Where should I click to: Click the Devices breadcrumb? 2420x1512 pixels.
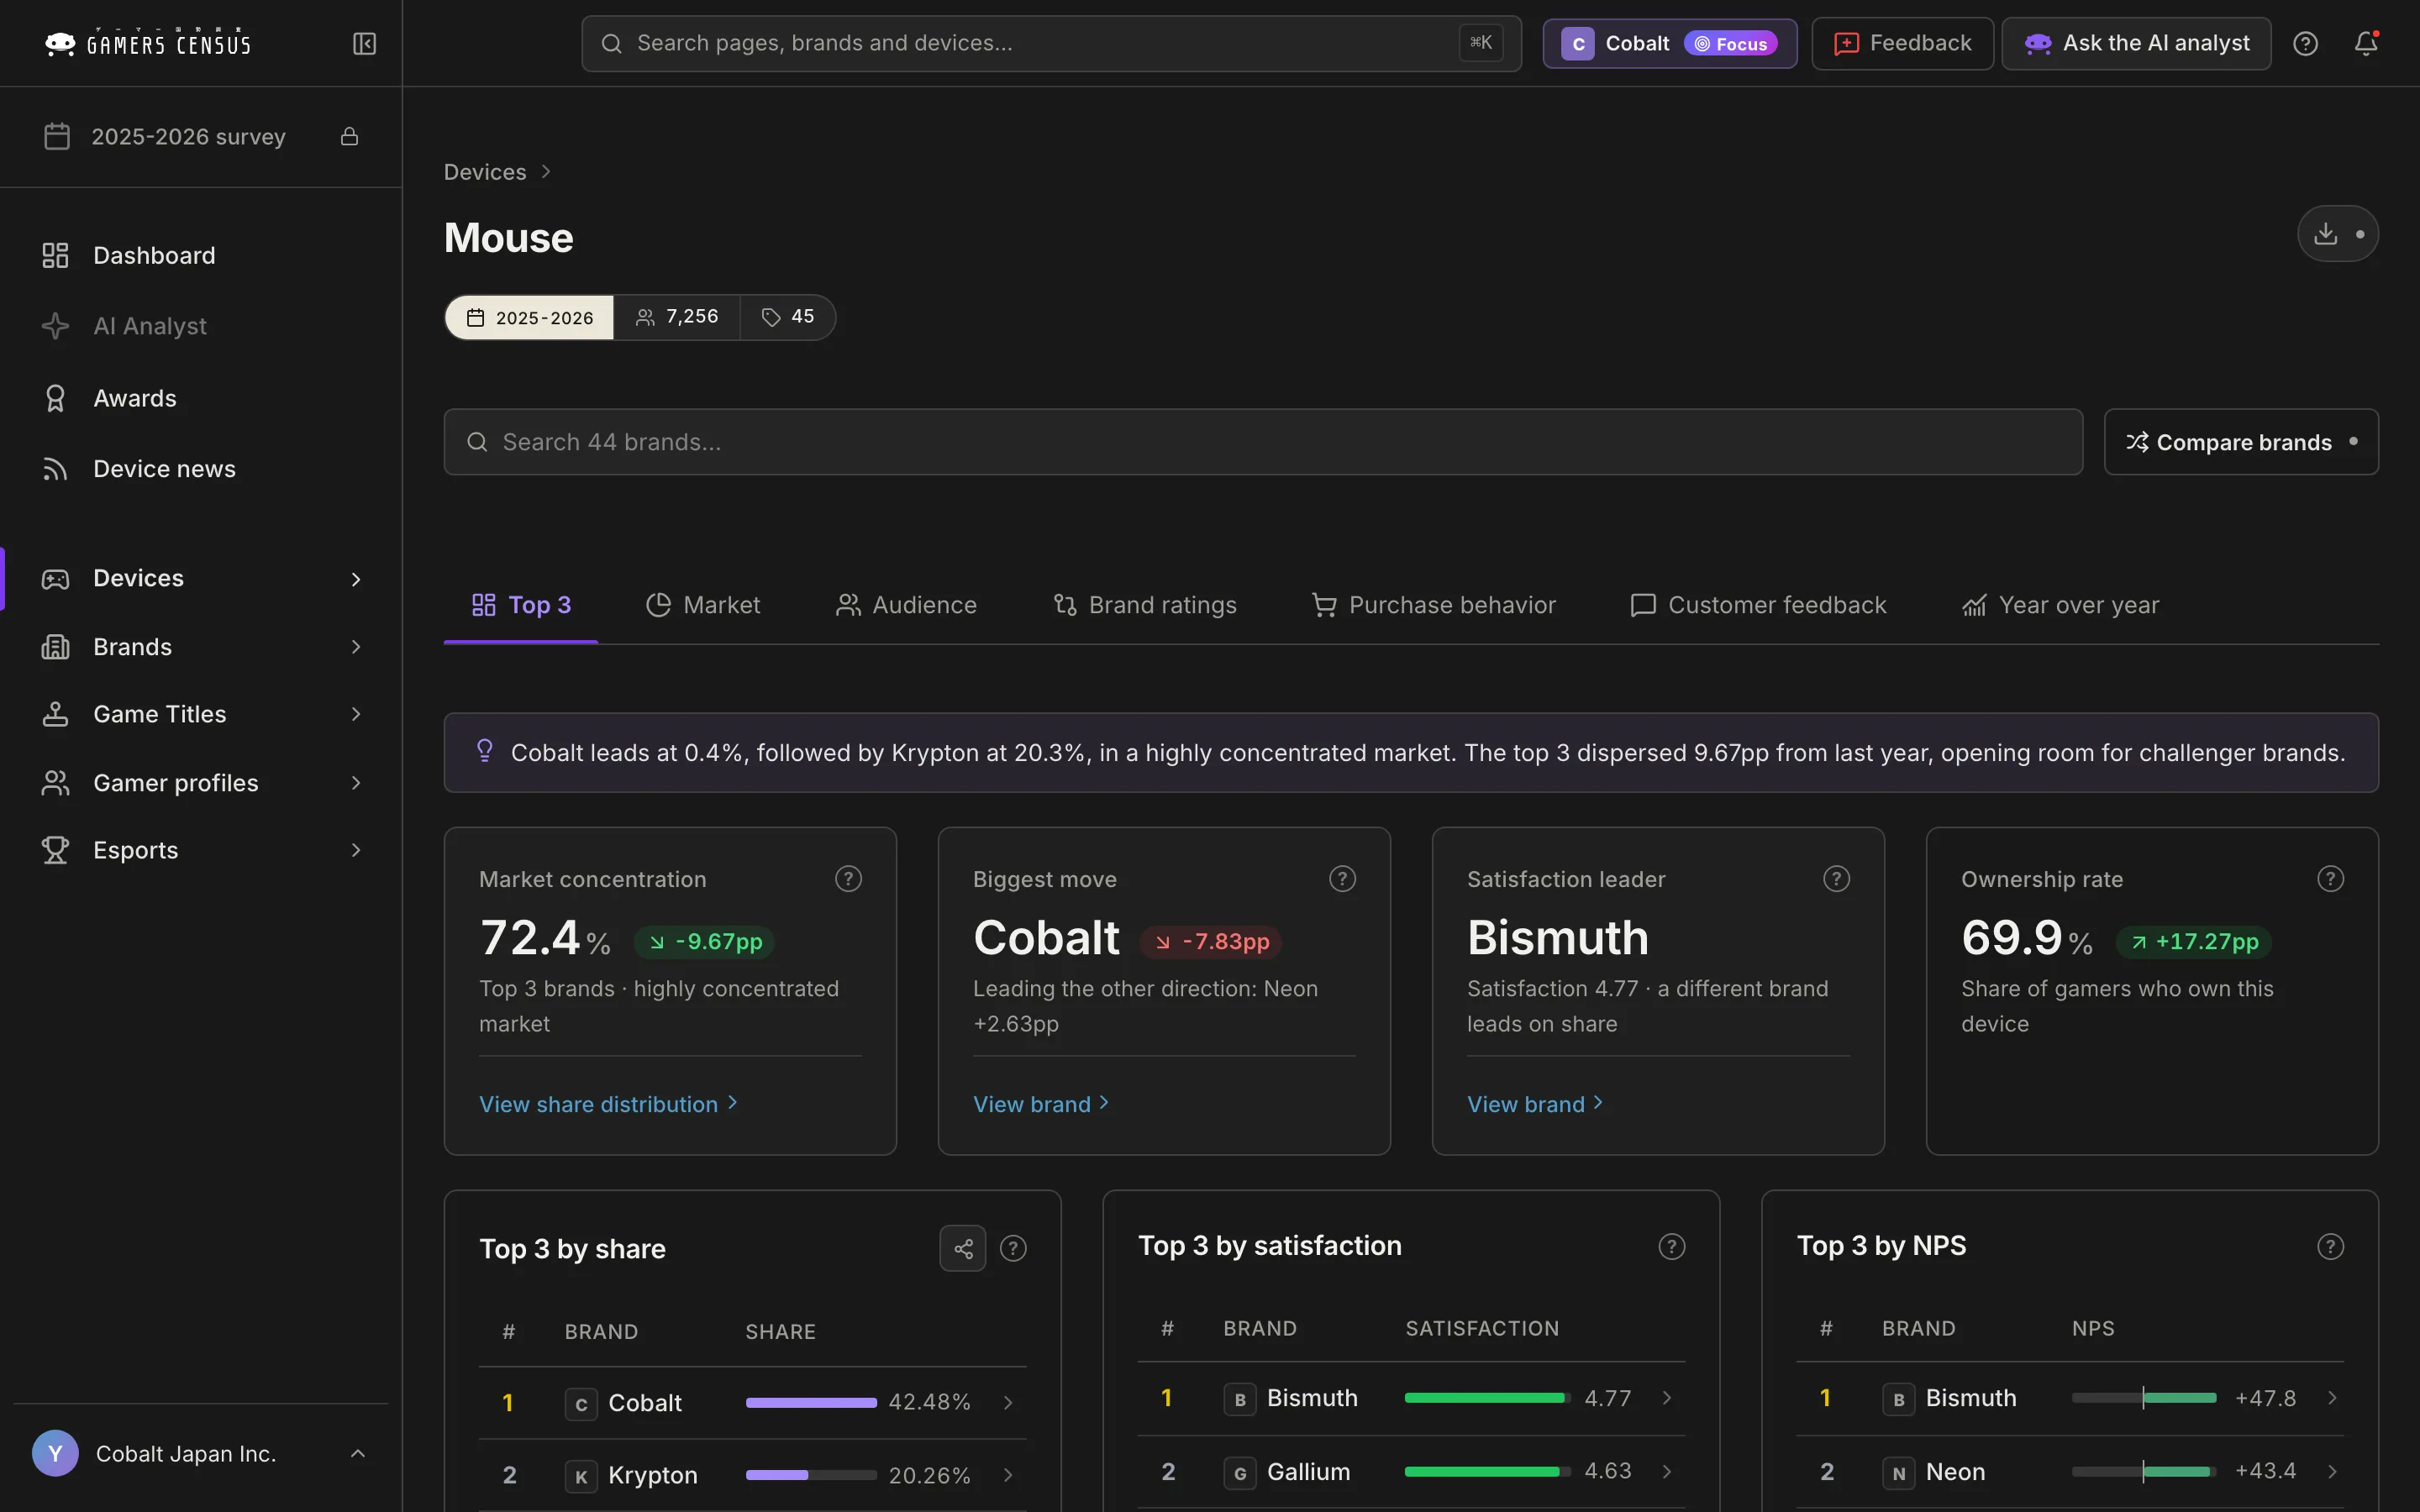(485, 172)
